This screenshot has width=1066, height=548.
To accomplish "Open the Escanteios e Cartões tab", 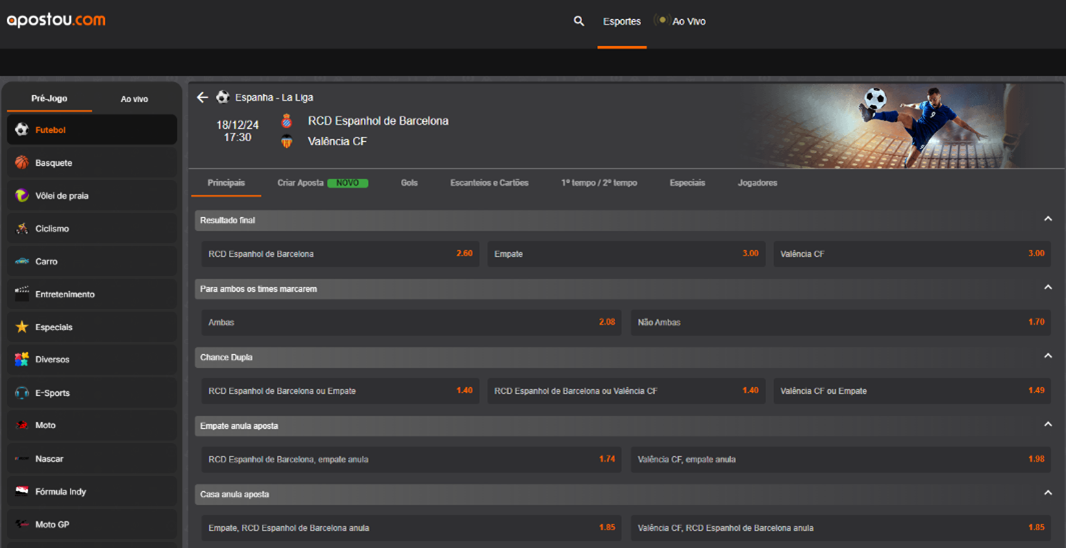I will click(489, 183).
